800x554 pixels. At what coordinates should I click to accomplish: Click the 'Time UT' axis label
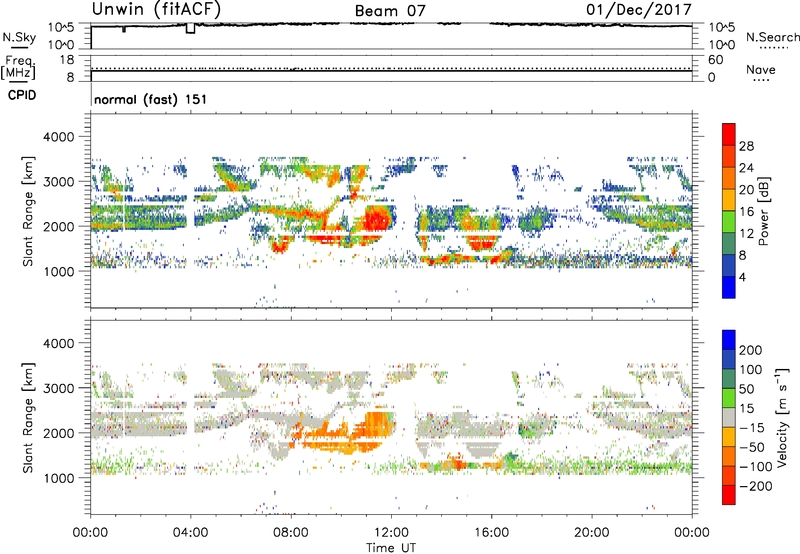[x=391, y=548]
